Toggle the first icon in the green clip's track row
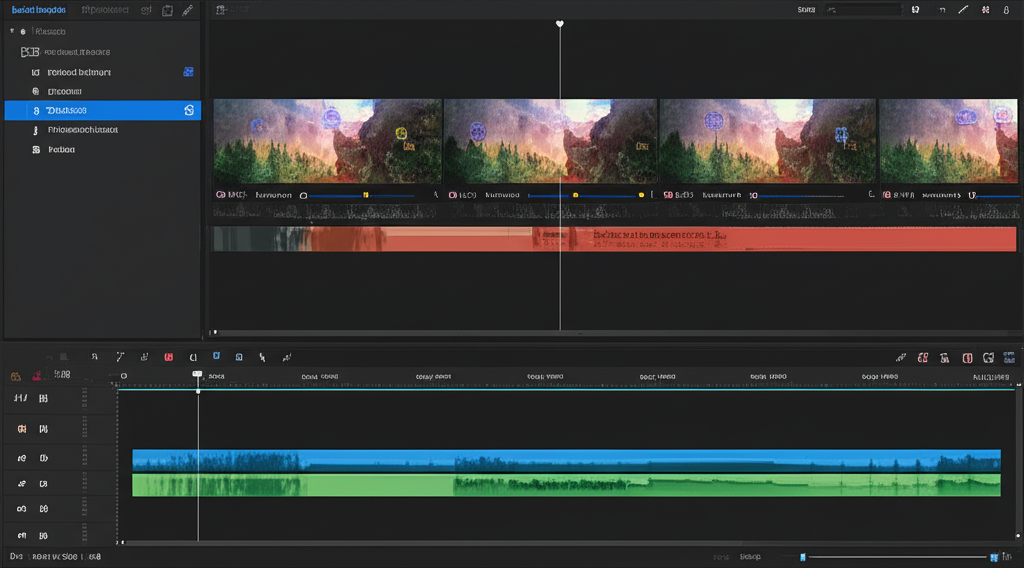1024x568 pixels. click(x=22, y=484)
